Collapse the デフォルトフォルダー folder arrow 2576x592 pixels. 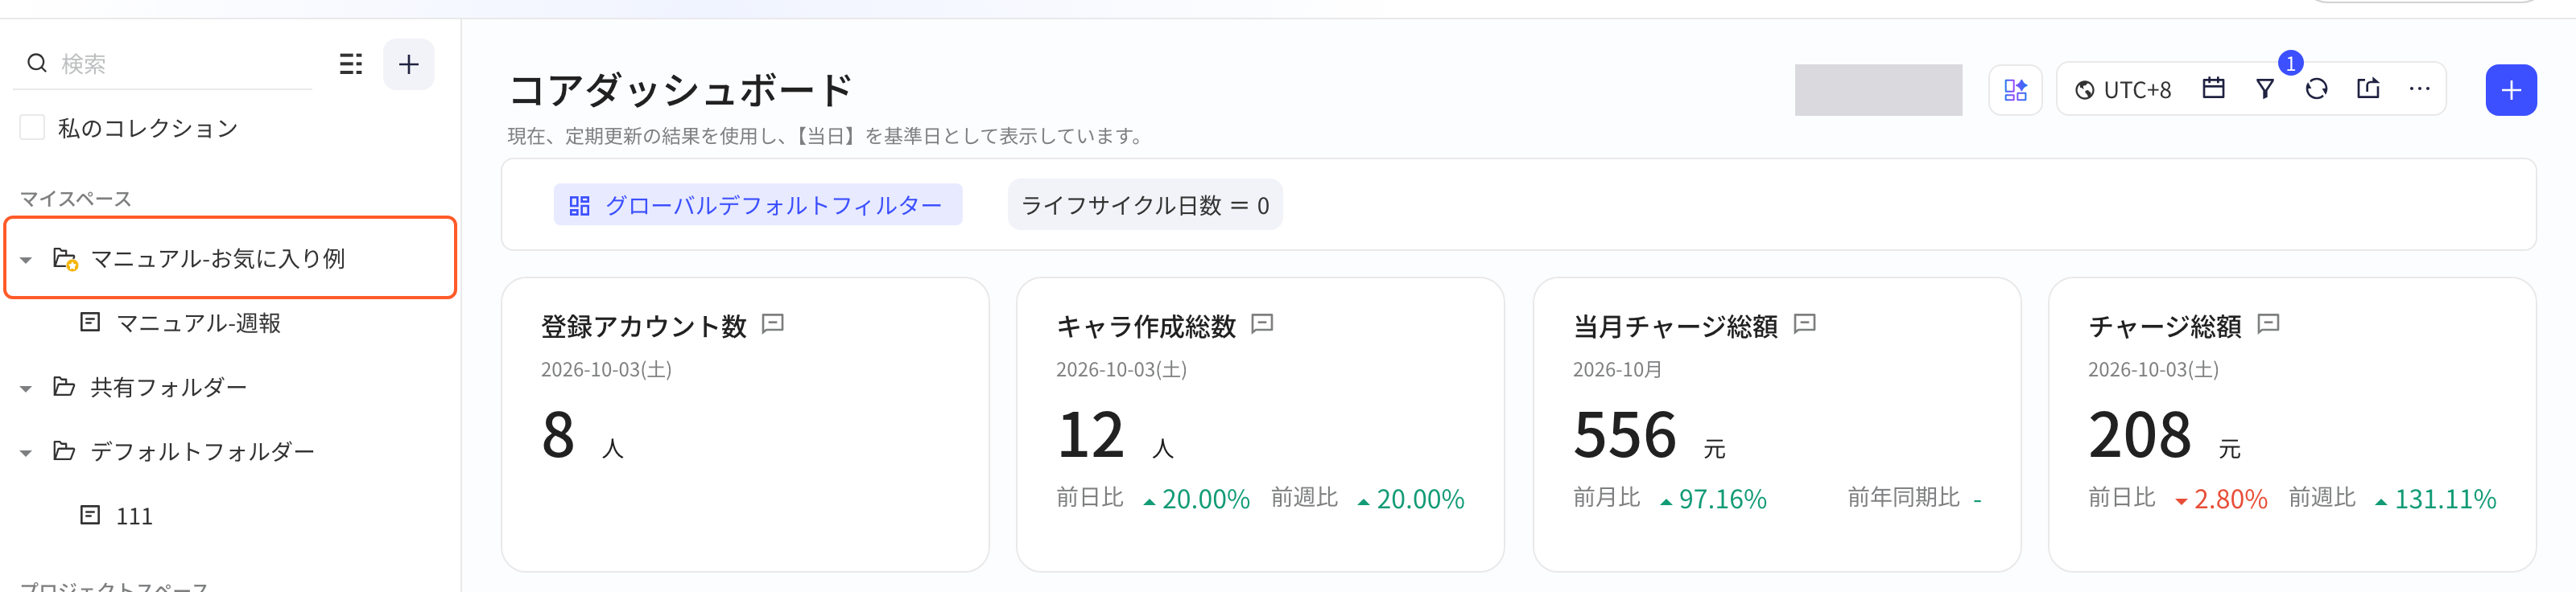coord(26,453)
